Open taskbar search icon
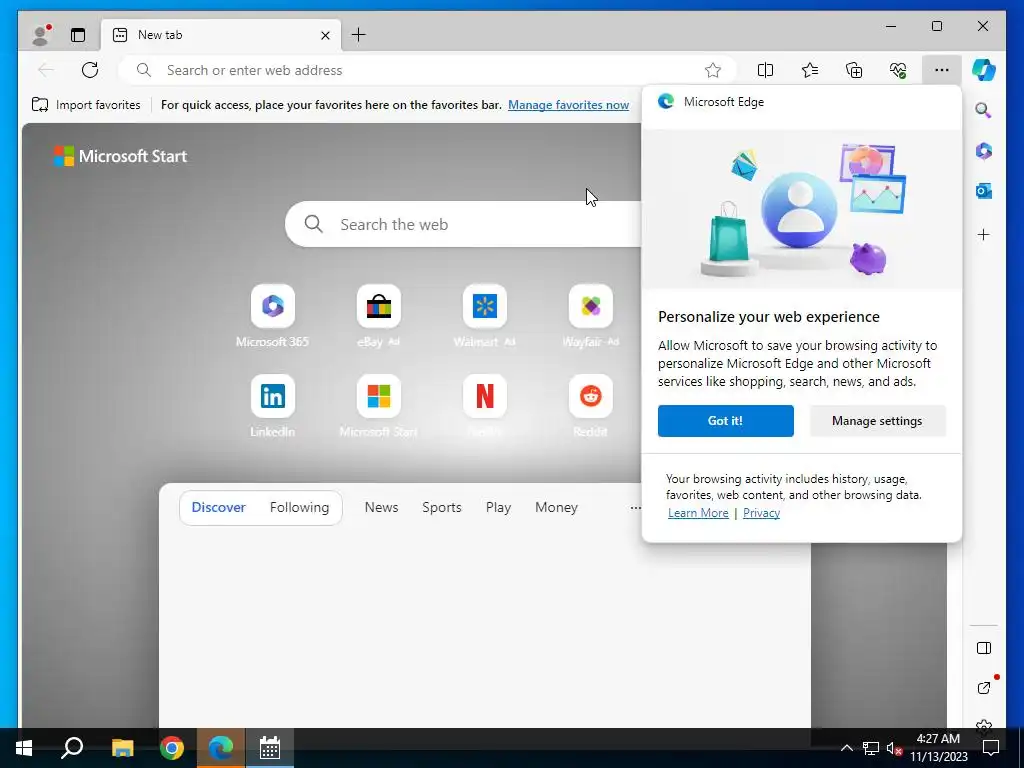Screen dimensions: 1024x768 coord(72,748)
